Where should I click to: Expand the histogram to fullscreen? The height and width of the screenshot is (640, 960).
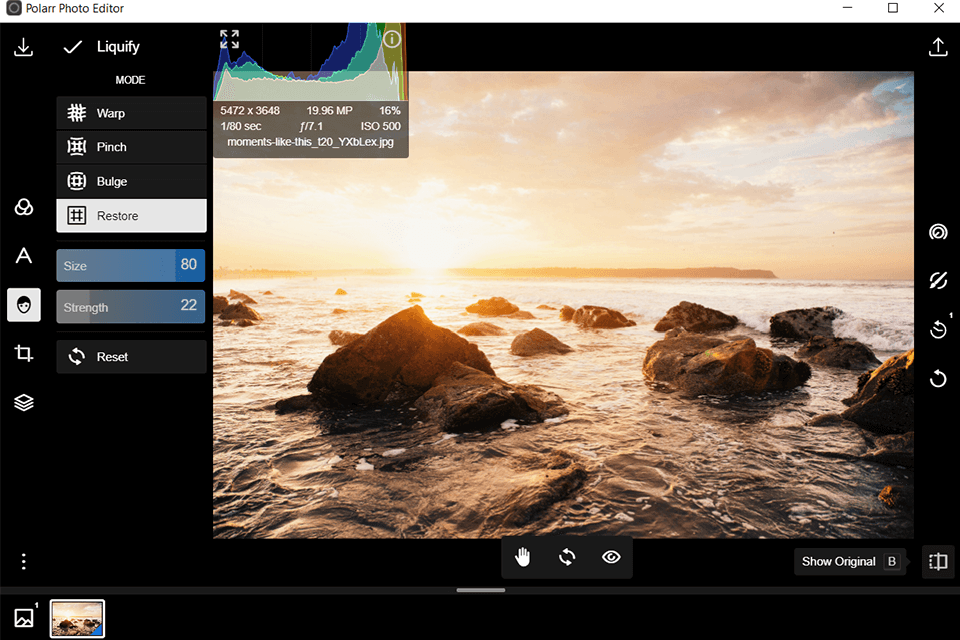[x=228, y=38]
